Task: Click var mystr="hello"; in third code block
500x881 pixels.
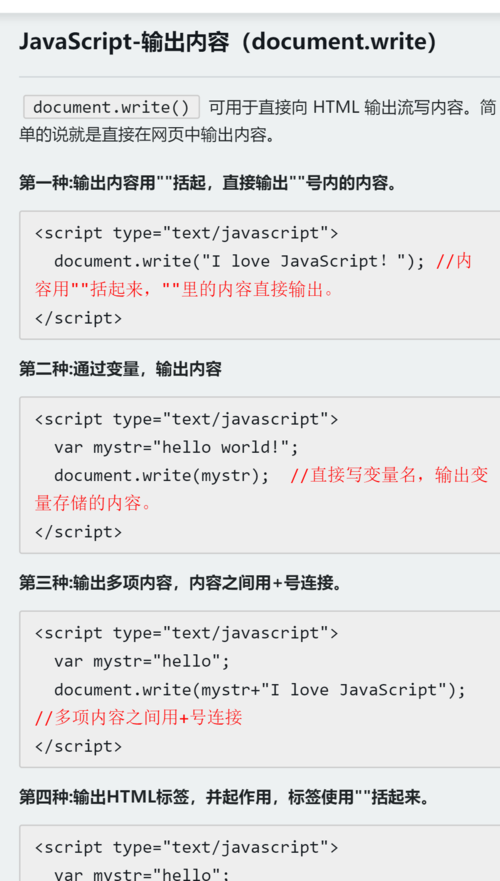Action: tap(142, 661)
